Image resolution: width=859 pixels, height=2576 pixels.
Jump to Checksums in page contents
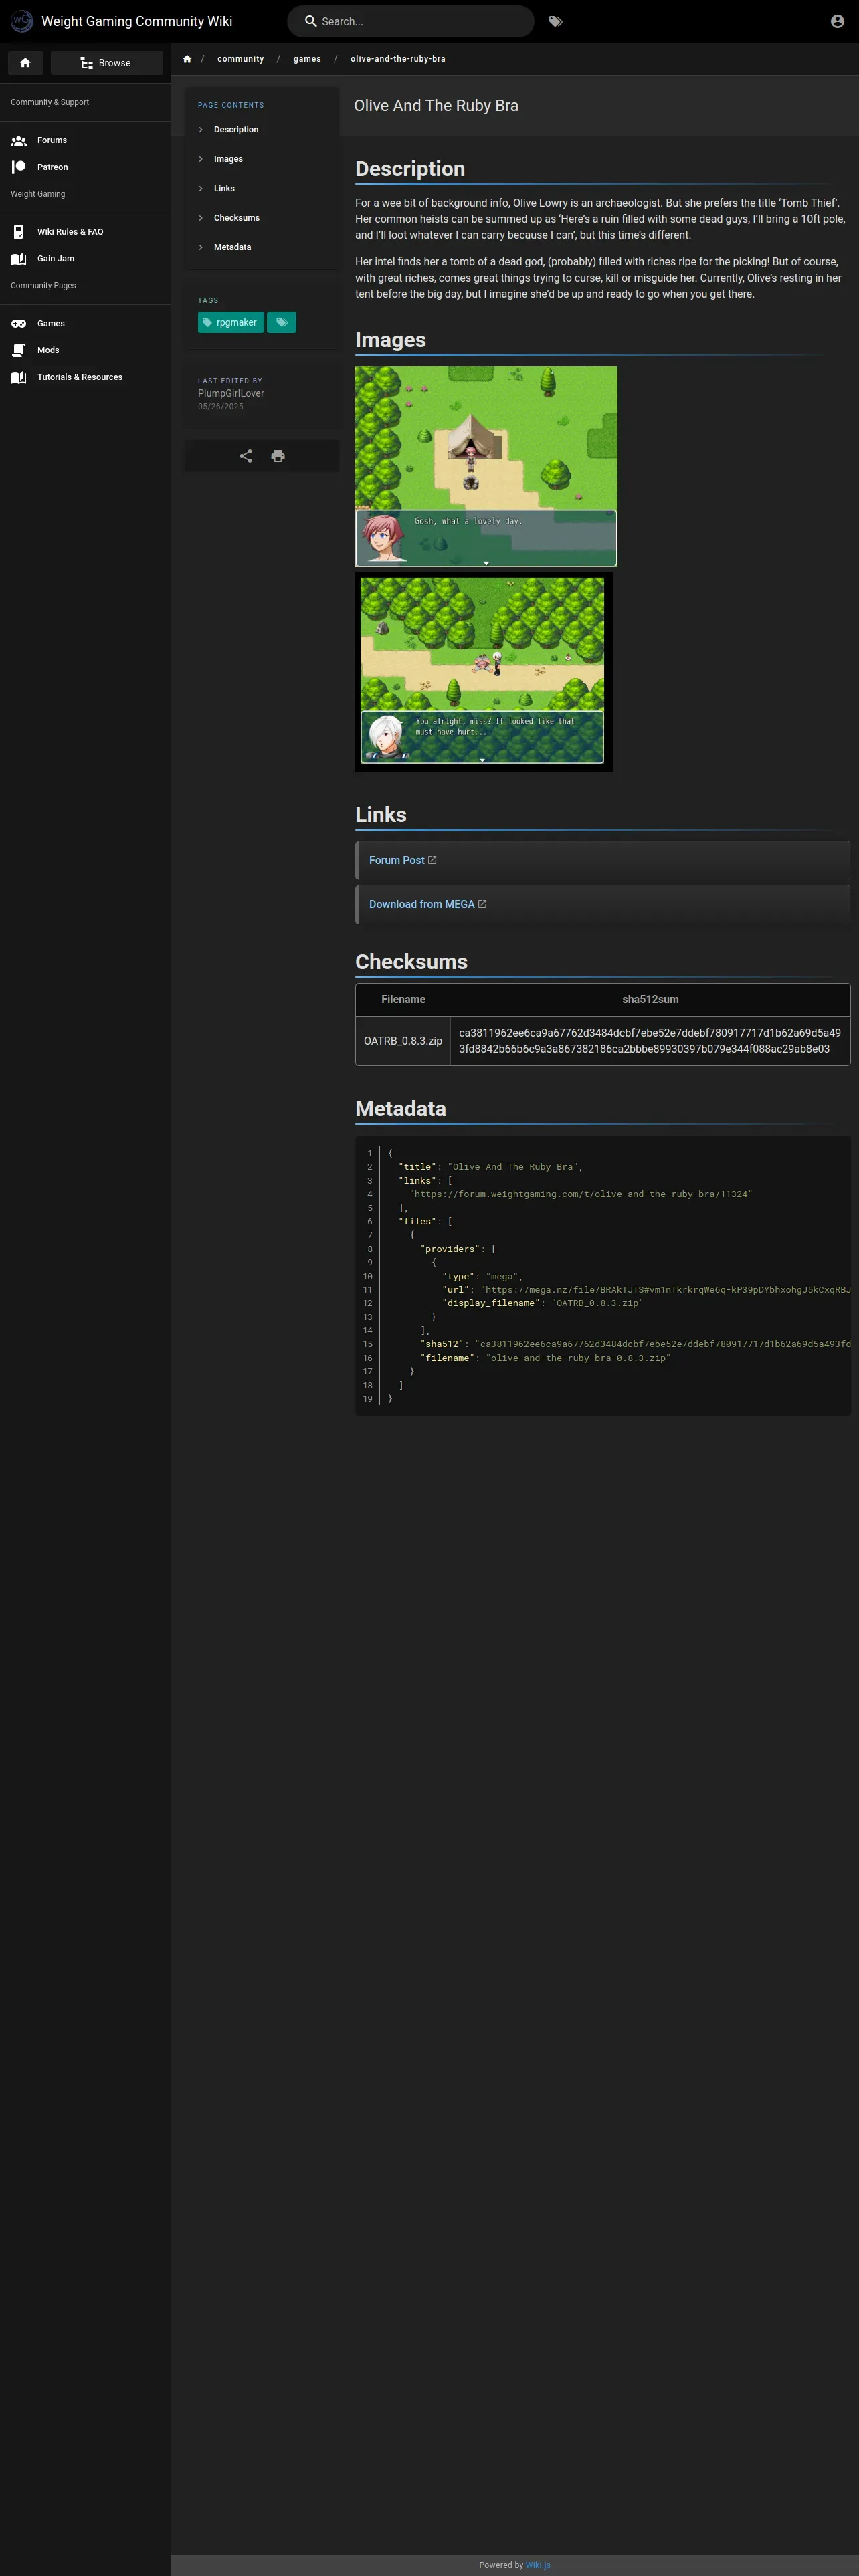pos(236,218)
